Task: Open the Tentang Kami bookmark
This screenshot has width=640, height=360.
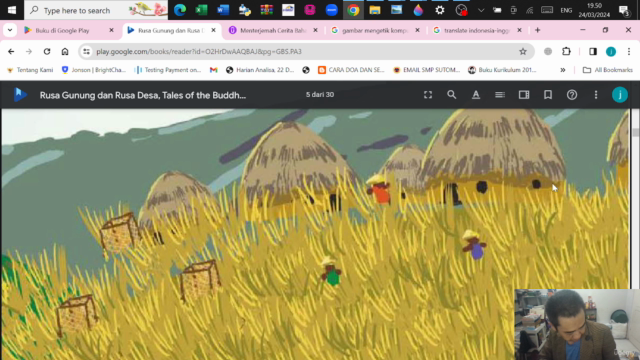Action: click(30, 70)
